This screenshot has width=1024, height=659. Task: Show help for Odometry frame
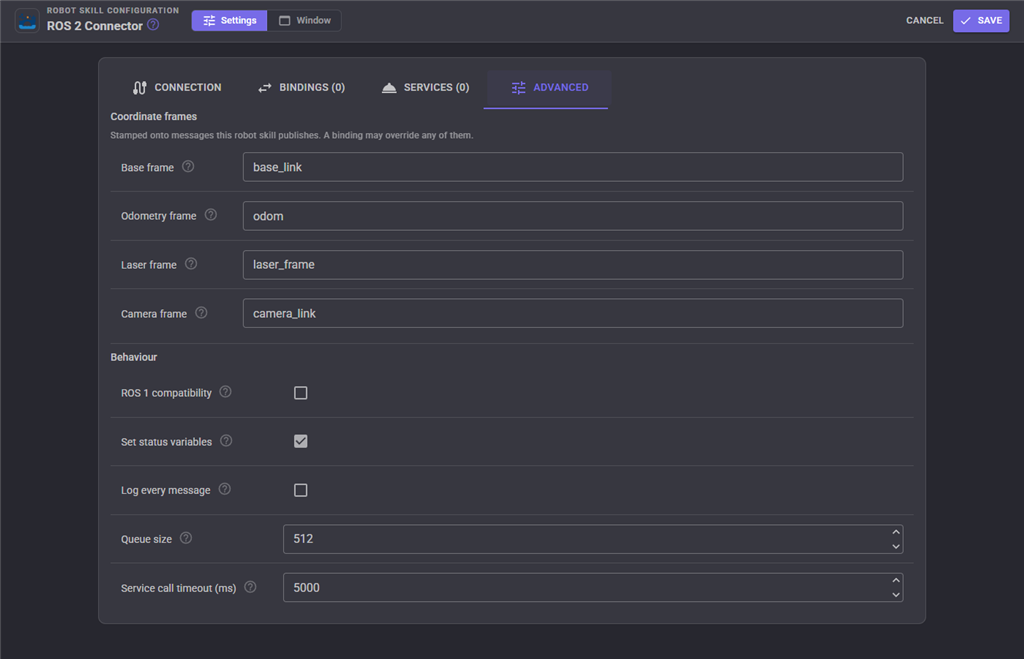click(x=210, y=215)
